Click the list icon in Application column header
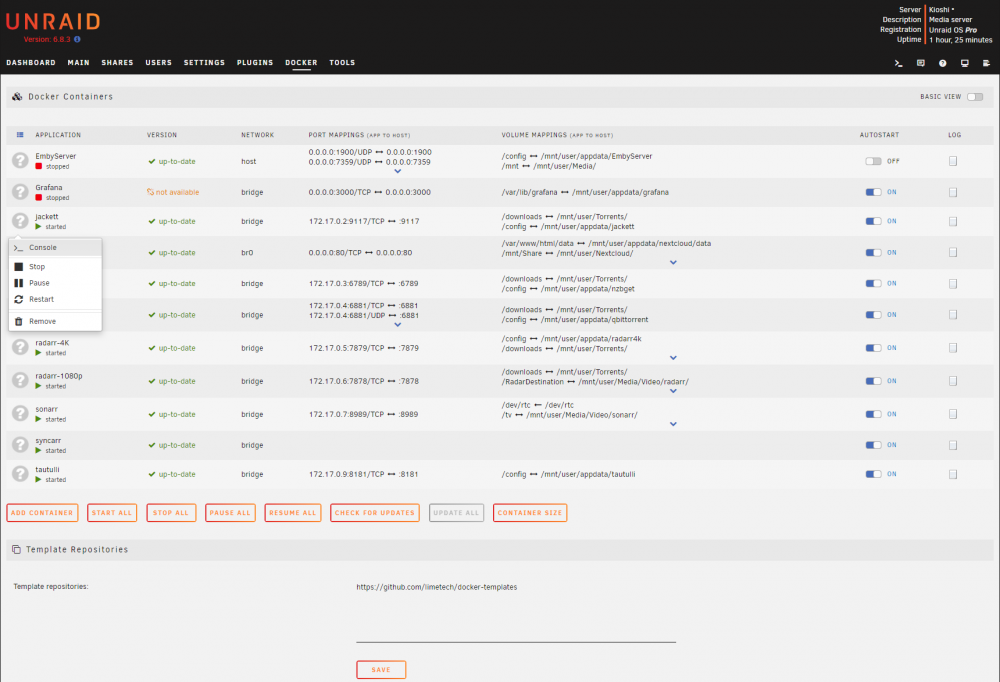Image resolution: width=1000 pixels, height=682 pixels. pos(20,135)
